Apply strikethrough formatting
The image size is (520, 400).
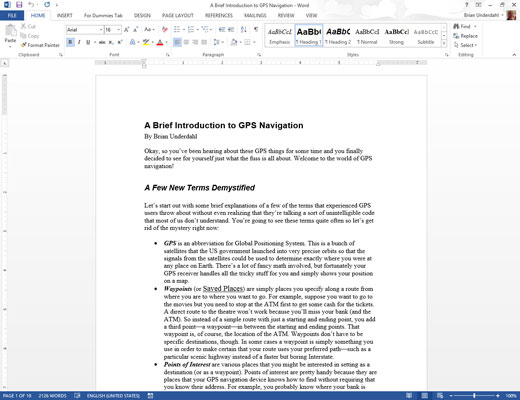pos(102,42)
